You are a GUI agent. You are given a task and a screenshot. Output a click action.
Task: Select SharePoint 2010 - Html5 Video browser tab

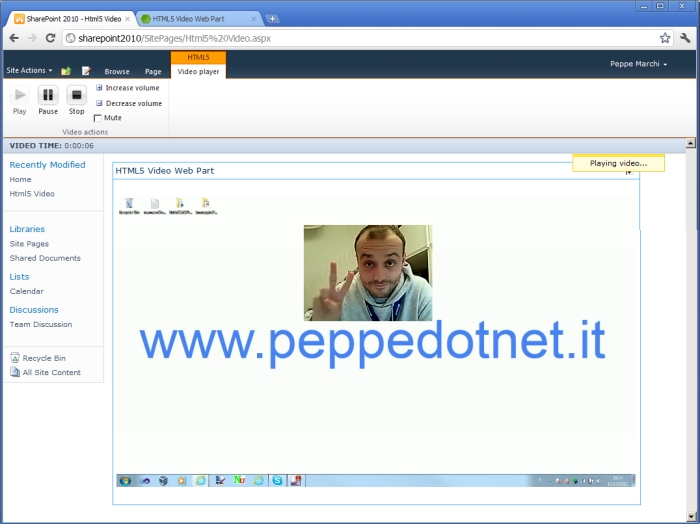(x=69, y=19)
